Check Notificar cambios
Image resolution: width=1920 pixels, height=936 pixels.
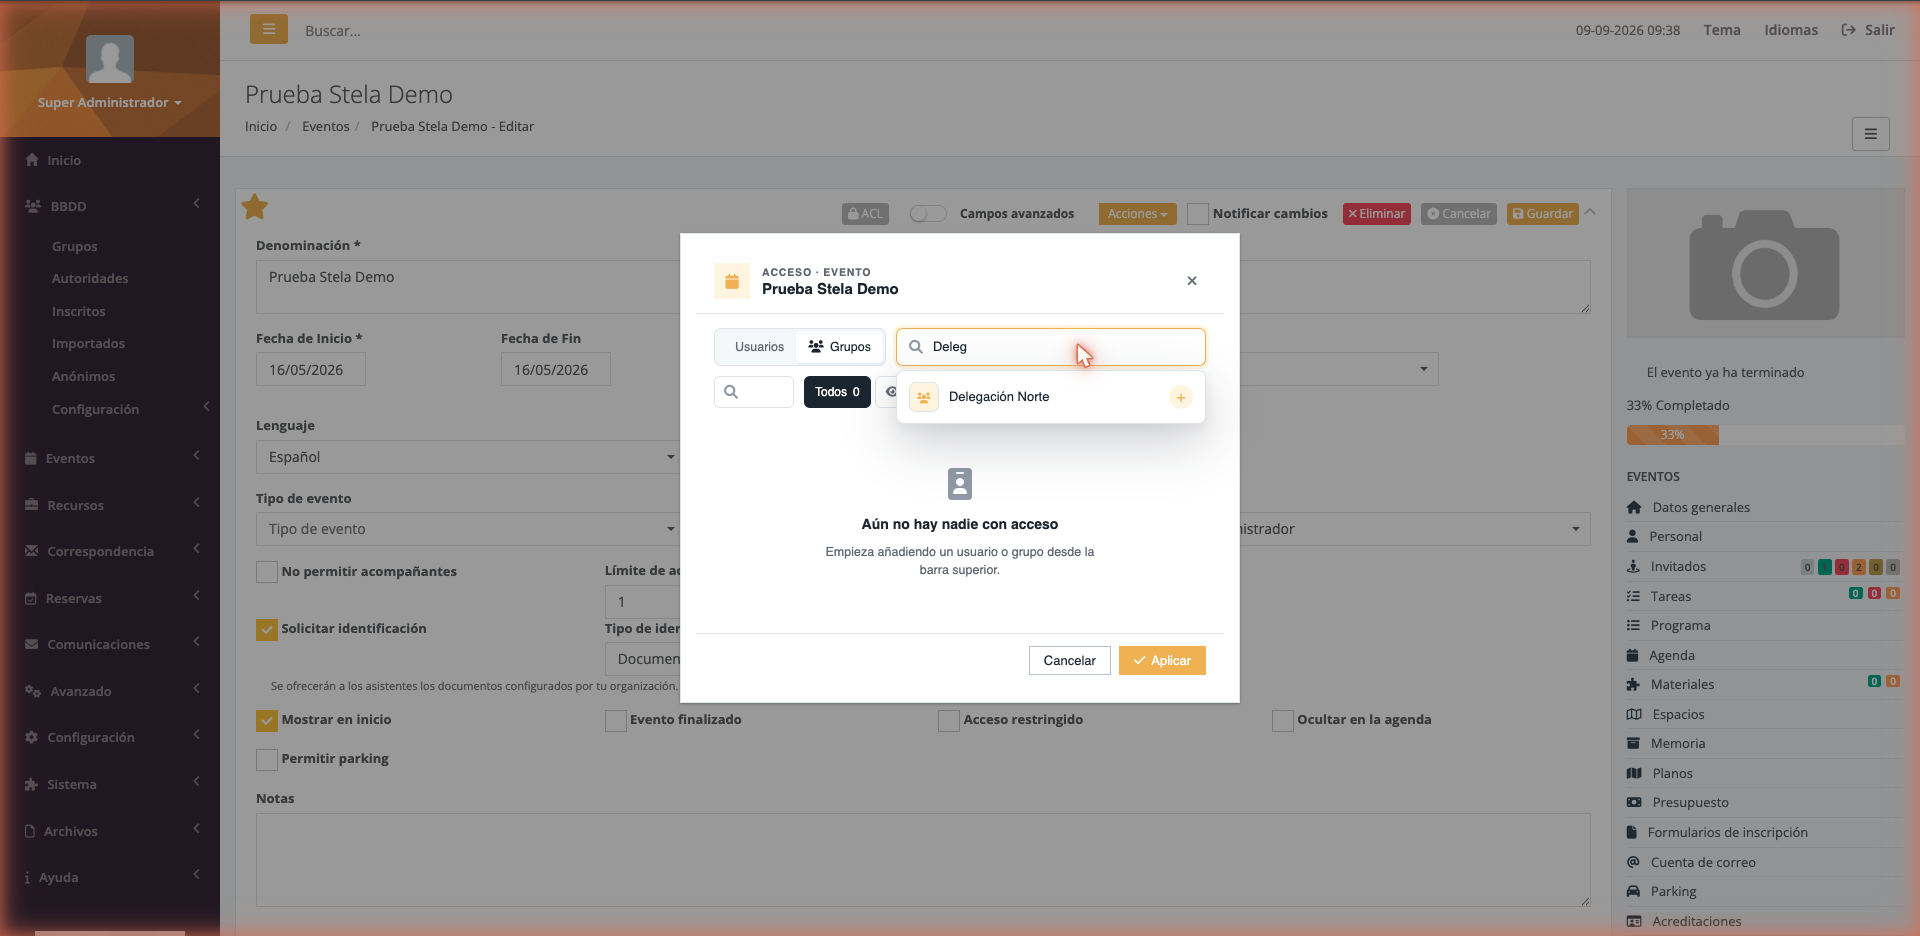coord(1198,214)
